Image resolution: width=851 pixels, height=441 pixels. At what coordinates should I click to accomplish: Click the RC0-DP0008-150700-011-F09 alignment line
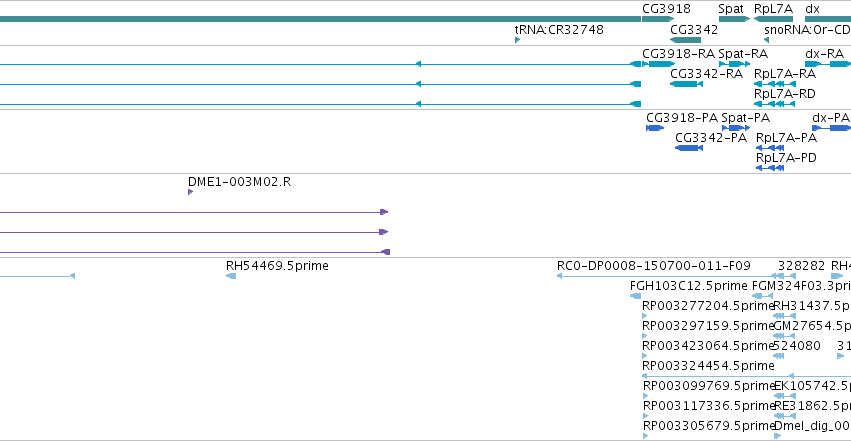(665, 276)
